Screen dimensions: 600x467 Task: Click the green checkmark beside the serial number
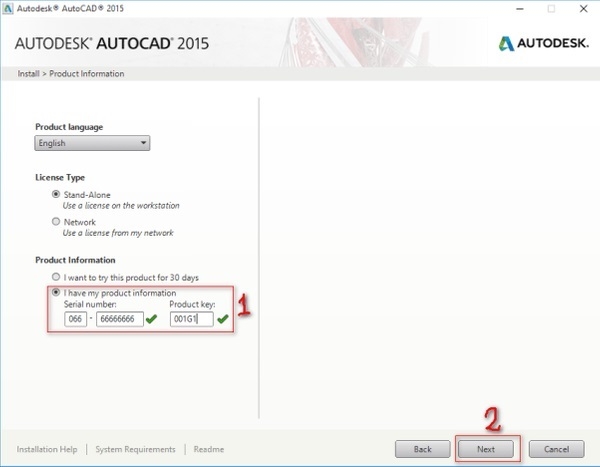coord(151,319)
